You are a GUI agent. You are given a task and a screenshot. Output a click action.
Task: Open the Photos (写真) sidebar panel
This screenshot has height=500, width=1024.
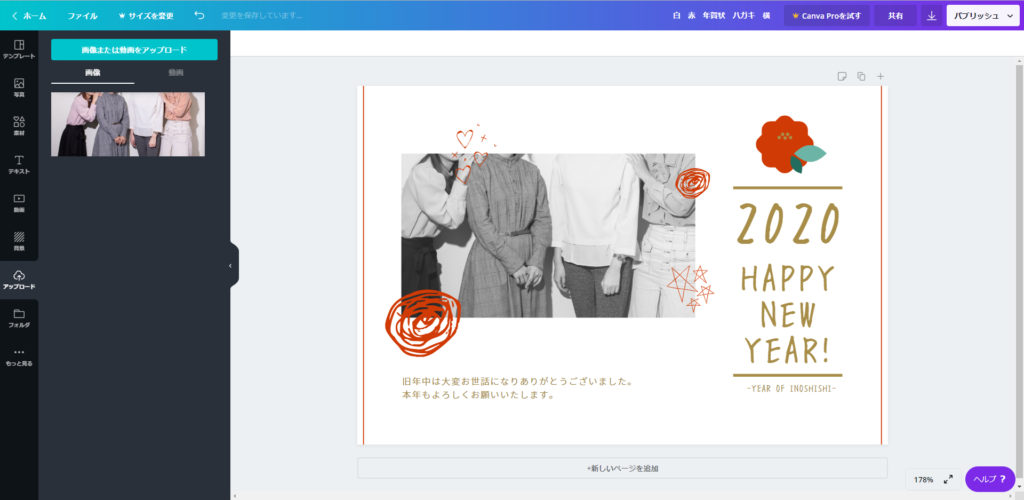click(x=19, y=87)
